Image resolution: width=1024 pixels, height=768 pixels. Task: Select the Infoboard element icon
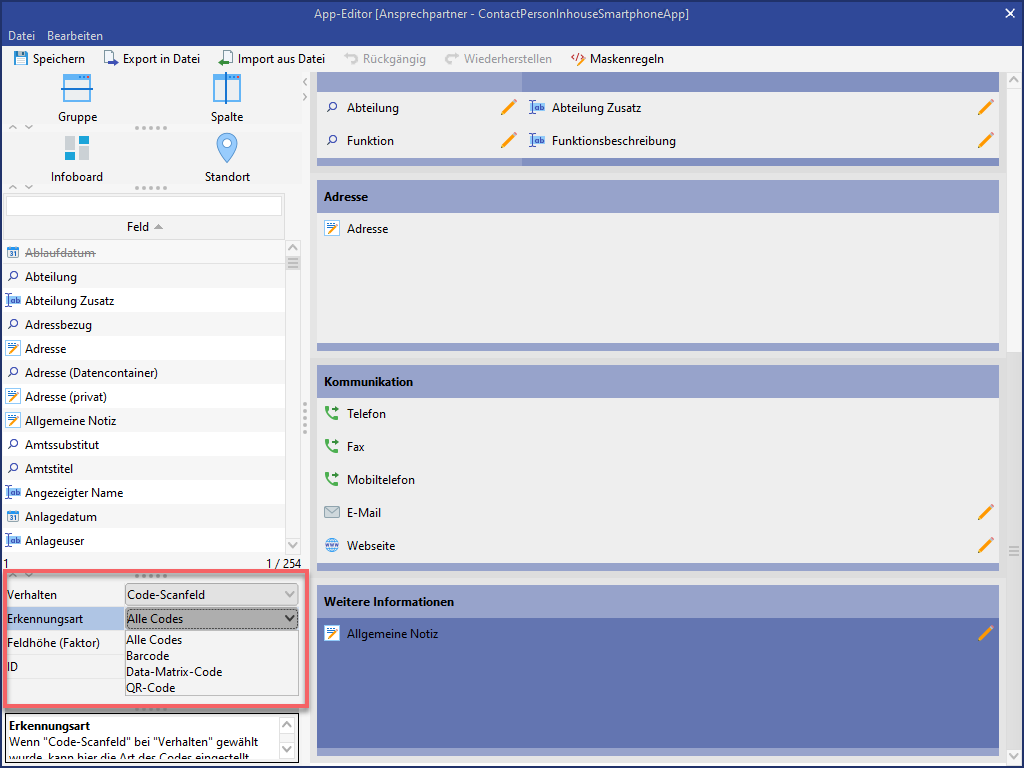click(x=77, y=149)
